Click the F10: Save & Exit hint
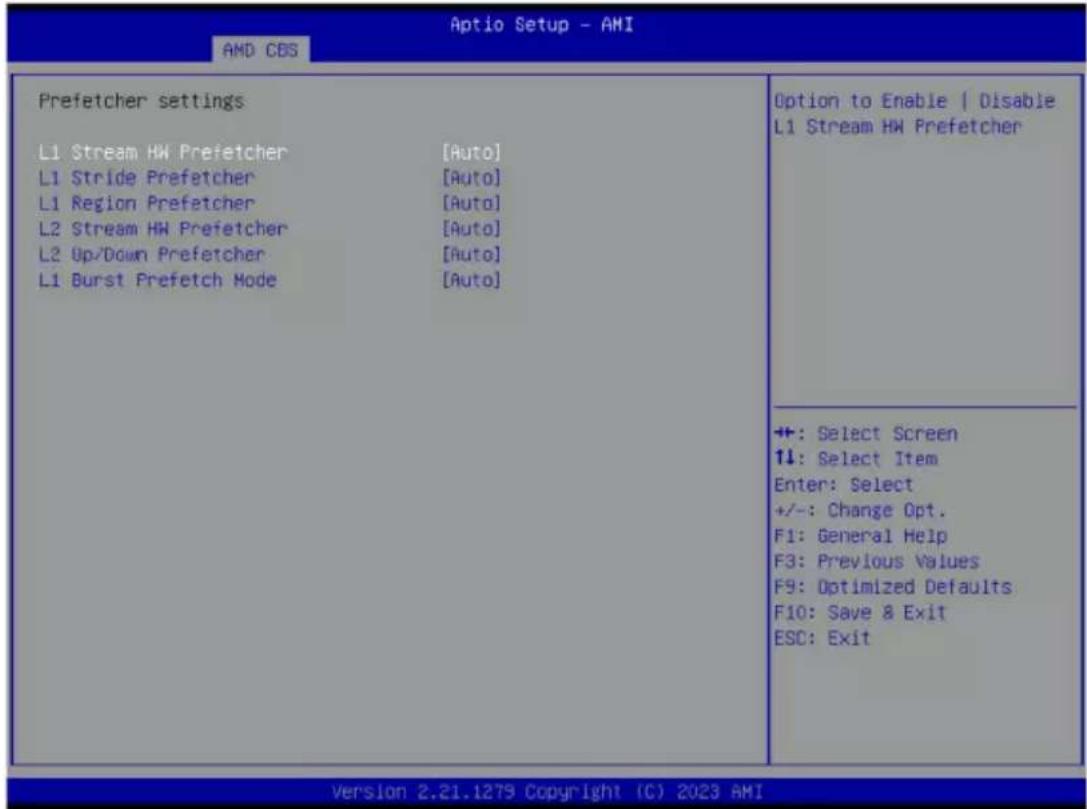This screenshot has width=1087, height=809. tap(860, 613)
